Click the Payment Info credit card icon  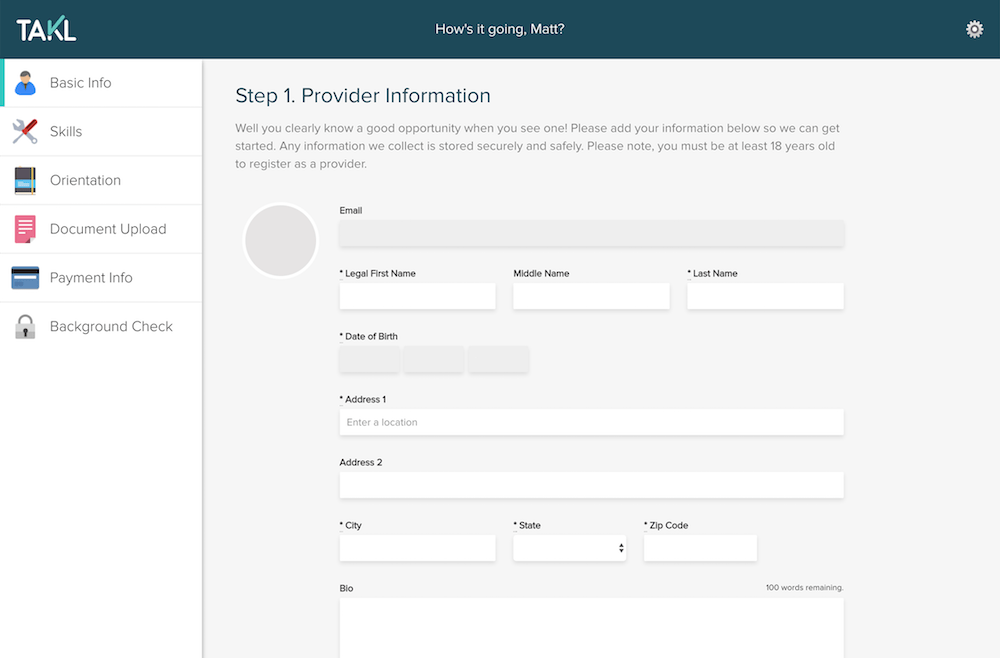coord(26,278)
